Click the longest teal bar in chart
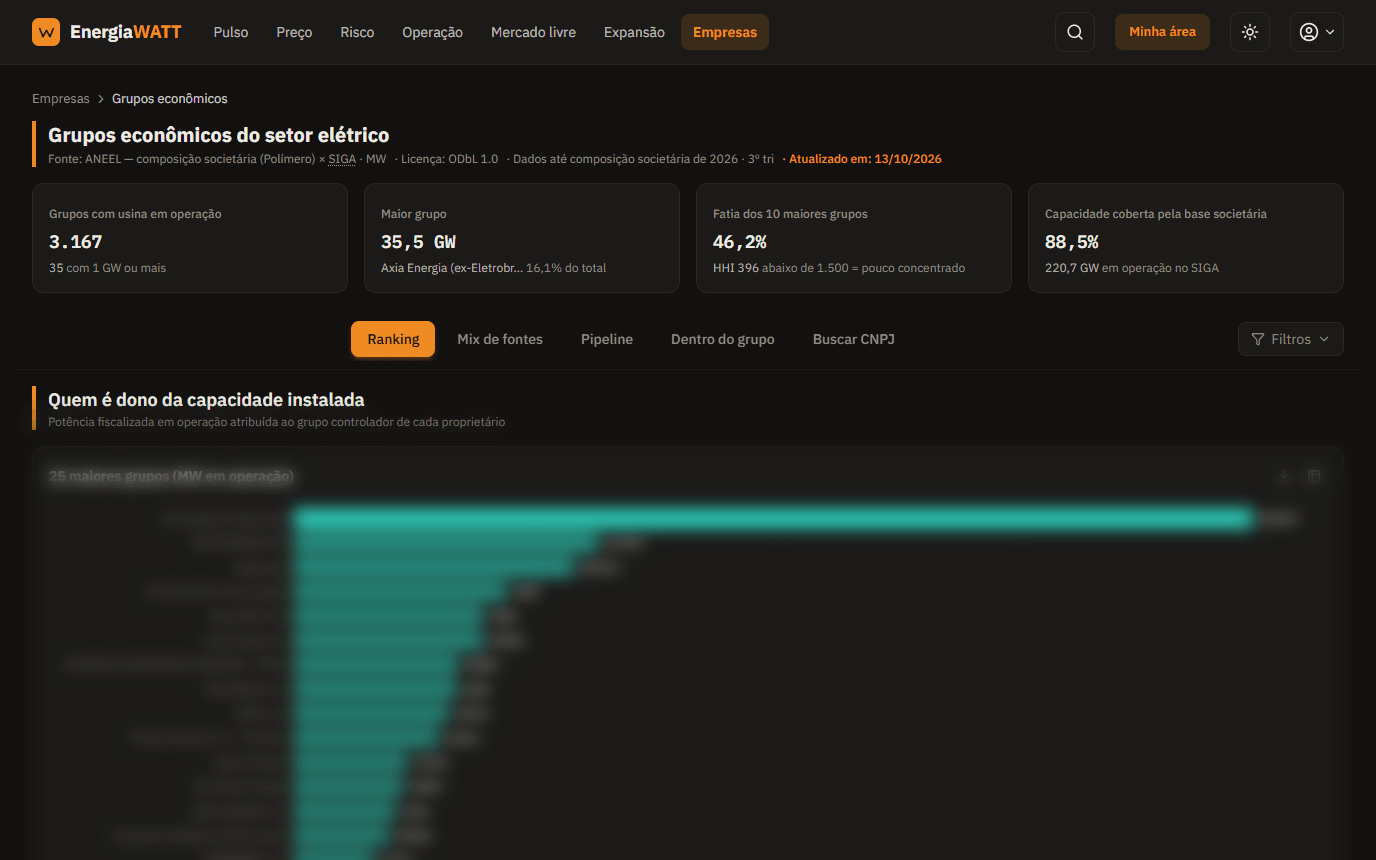This screenshot has width=1376, height=860. pos(773,519)
